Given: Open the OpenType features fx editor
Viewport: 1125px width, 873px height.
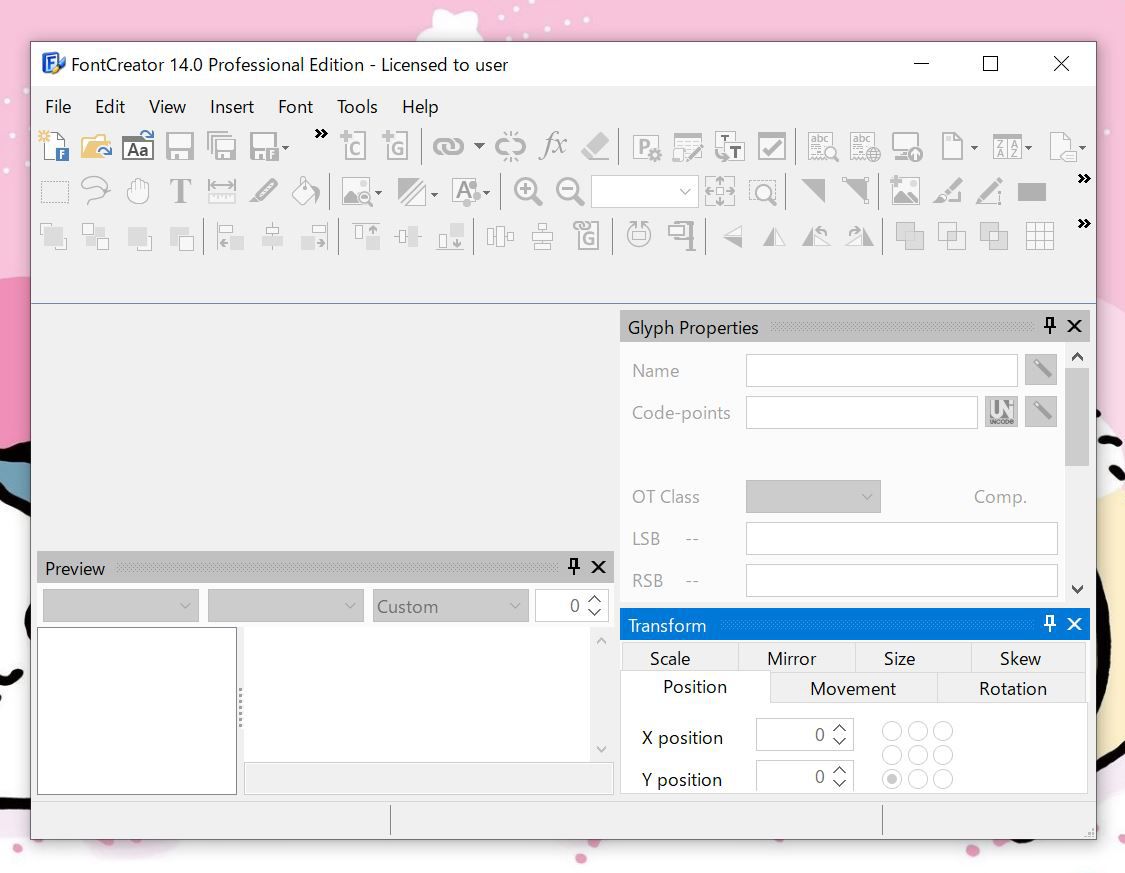Looking at the screenshot, I should (553, 146).
